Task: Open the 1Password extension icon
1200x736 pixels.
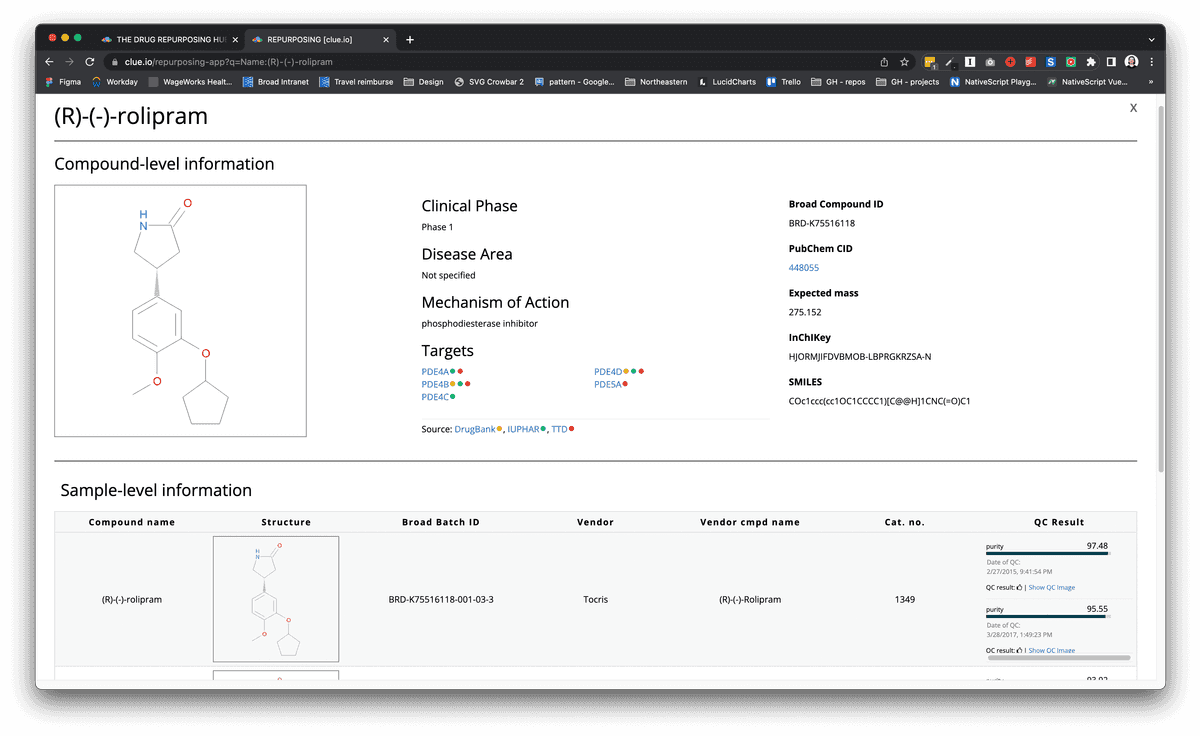Action: pos(971,61)
